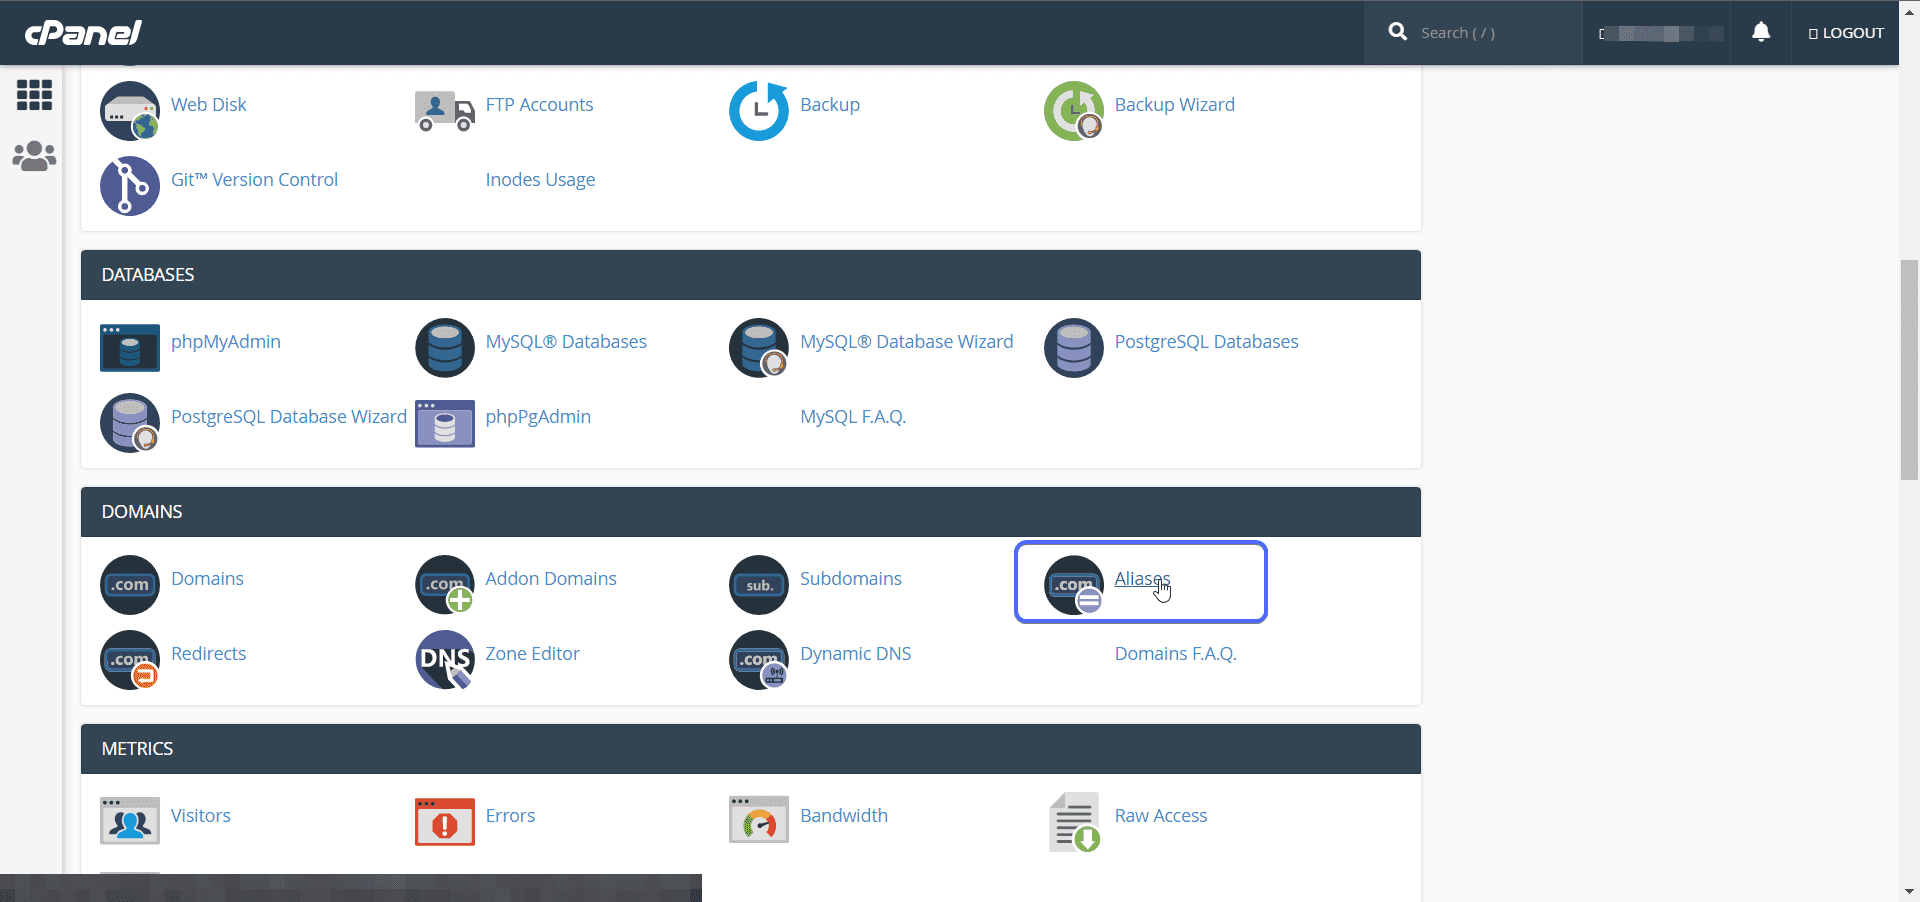Viewport: 1920px width, 902px height.
Task: Open the FTP Accounts link
Action: (x=539, y=105)
